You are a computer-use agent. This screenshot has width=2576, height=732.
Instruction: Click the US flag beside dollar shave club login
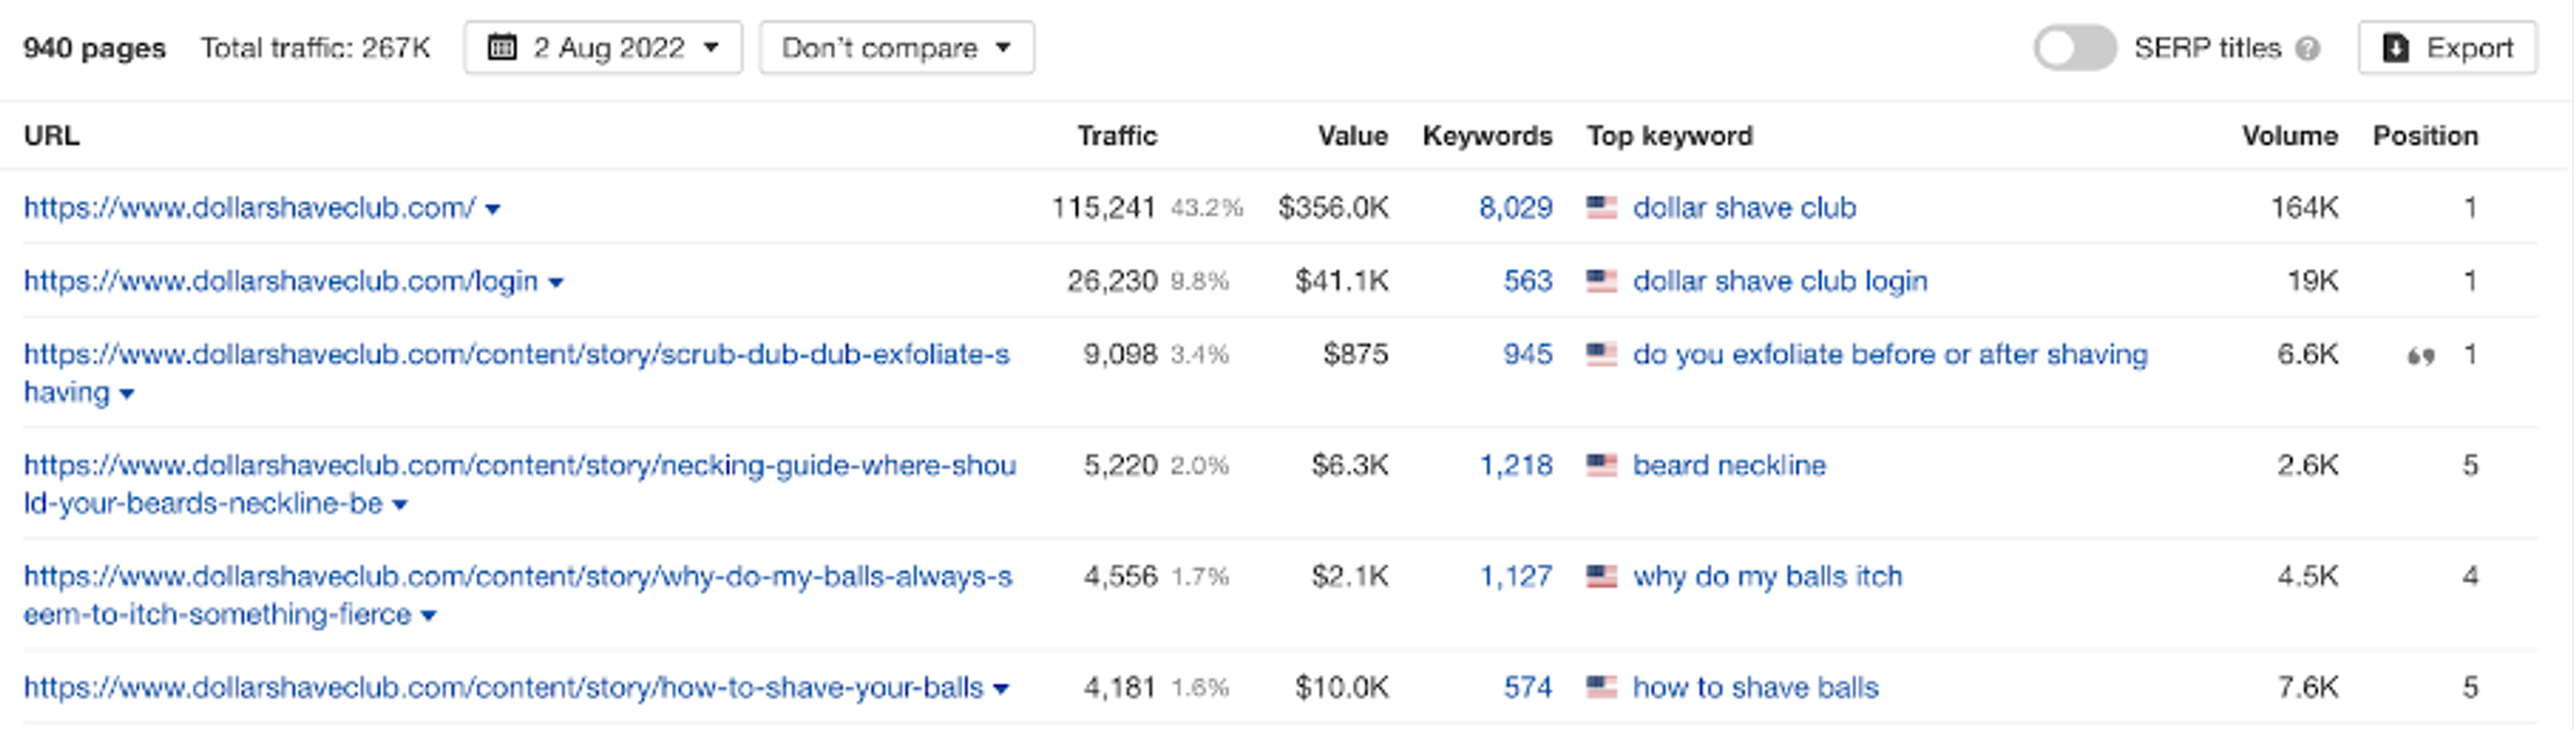click(x=1601, y=281)
